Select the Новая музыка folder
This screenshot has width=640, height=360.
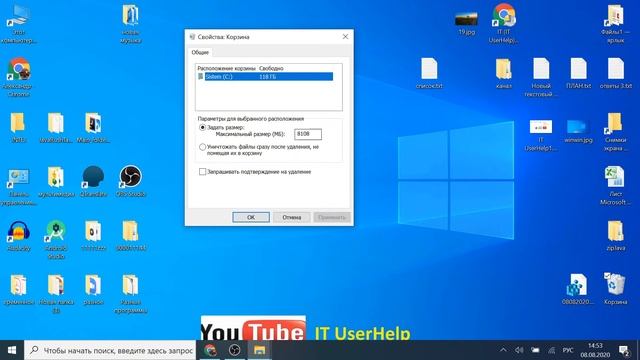click(x=131, y=24)
